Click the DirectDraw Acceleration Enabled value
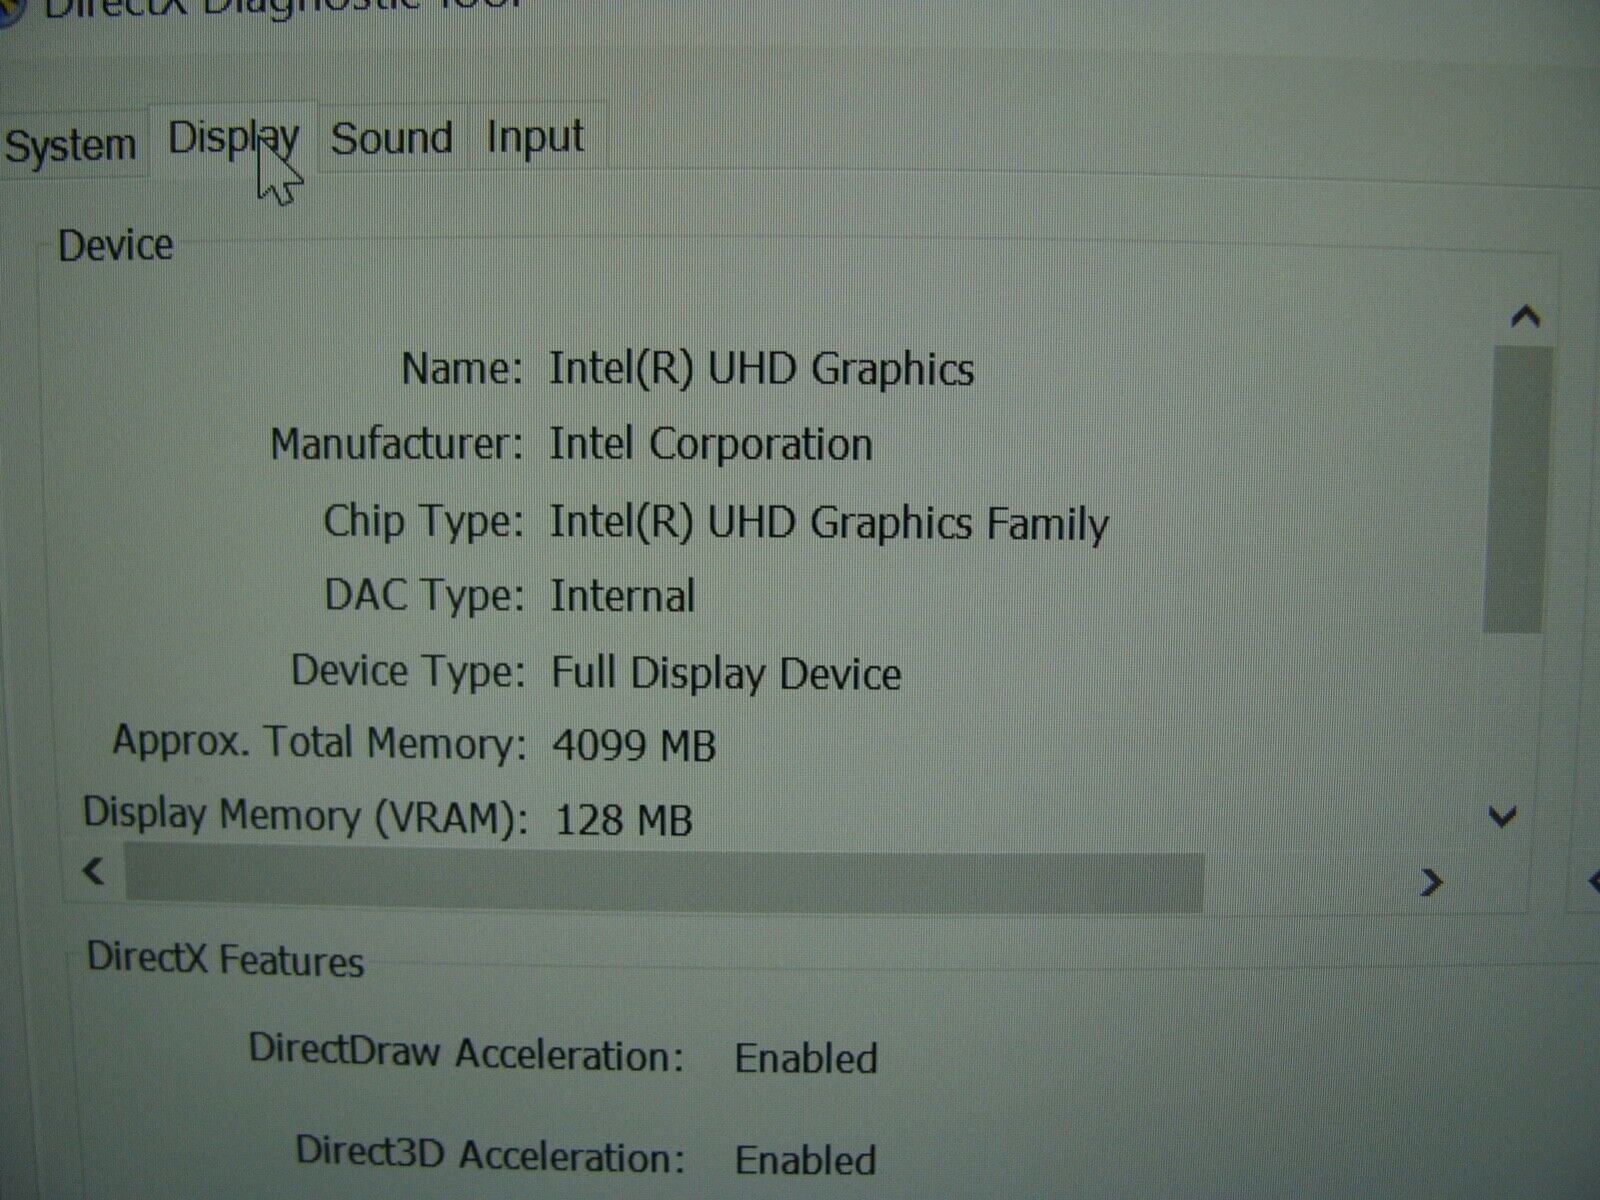This screenshot has width=1600, height=1200. pos(805,1058)
